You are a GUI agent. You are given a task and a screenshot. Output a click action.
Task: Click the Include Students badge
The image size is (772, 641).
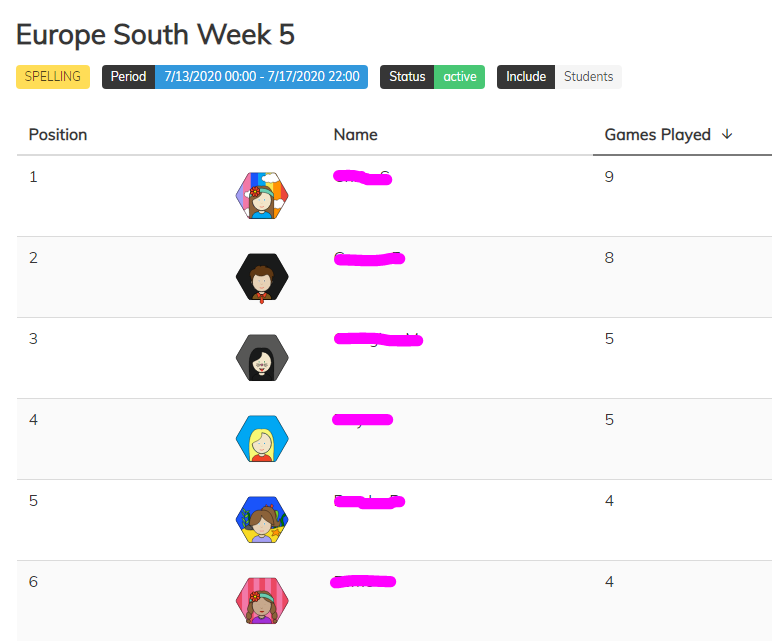(x=587, y=77)
